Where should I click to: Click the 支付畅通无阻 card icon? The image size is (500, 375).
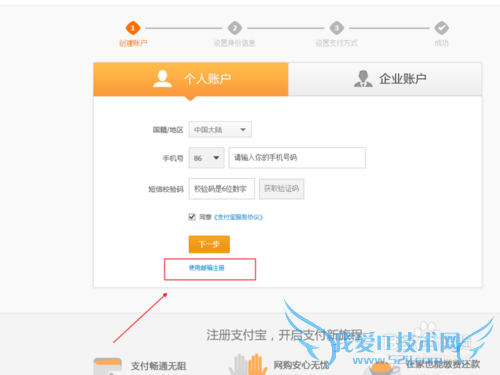click(108, 366)
